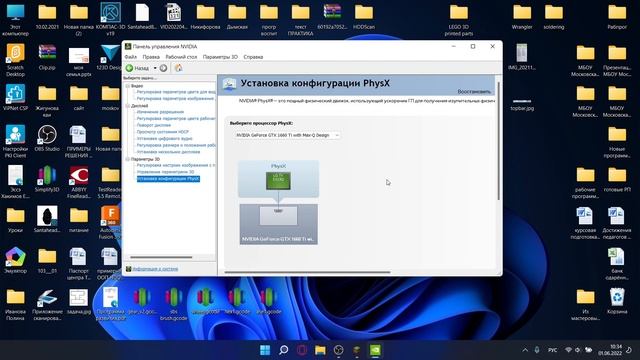The width and height of the screenshot is (640, 360).
Task: Select the Эмулятор desktop shortcut
Action: [x=16, y=260]
